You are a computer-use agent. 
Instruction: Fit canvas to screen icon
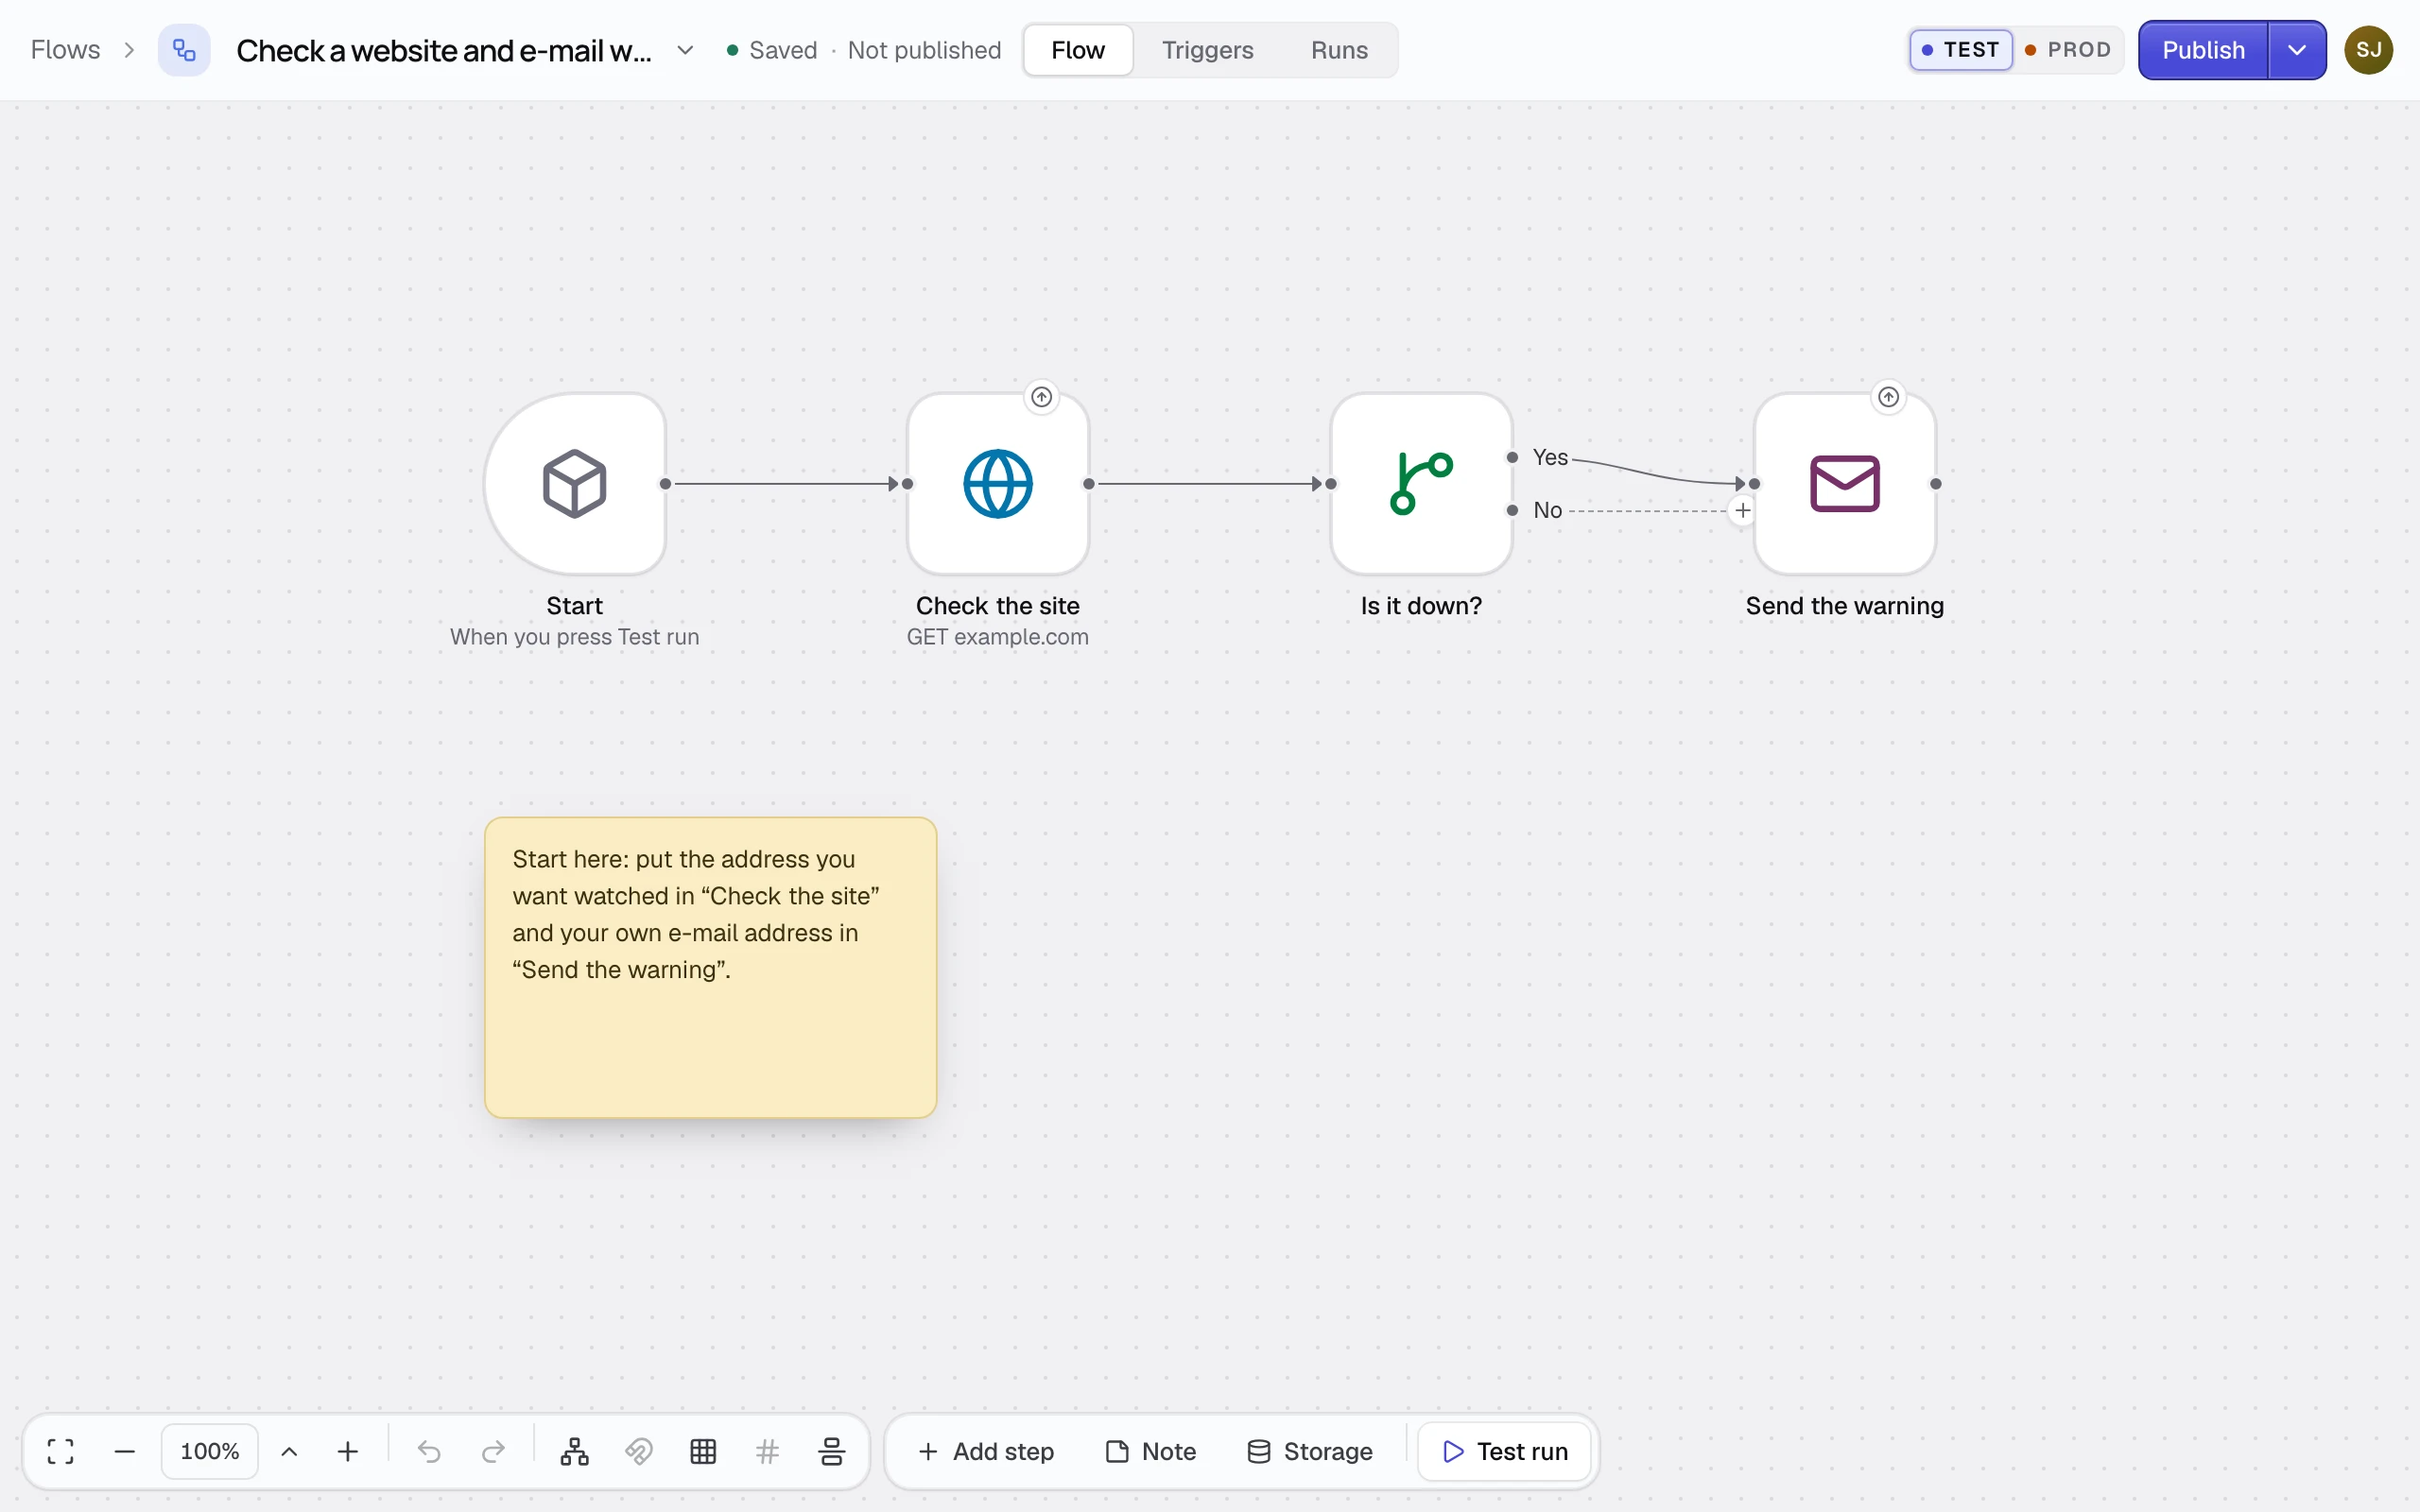[x=61, y=1451]
